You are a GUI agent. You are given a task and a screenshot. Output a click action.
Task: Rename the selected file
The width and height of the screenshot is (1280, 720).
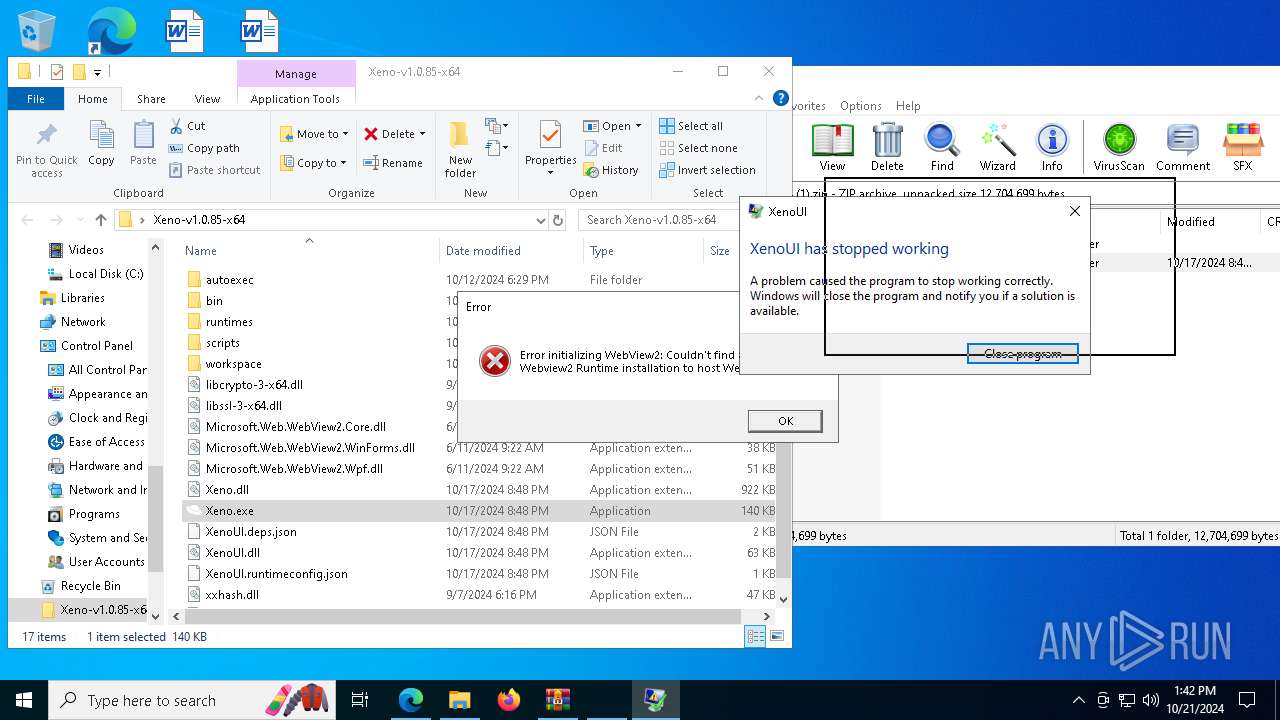(392, 163)
